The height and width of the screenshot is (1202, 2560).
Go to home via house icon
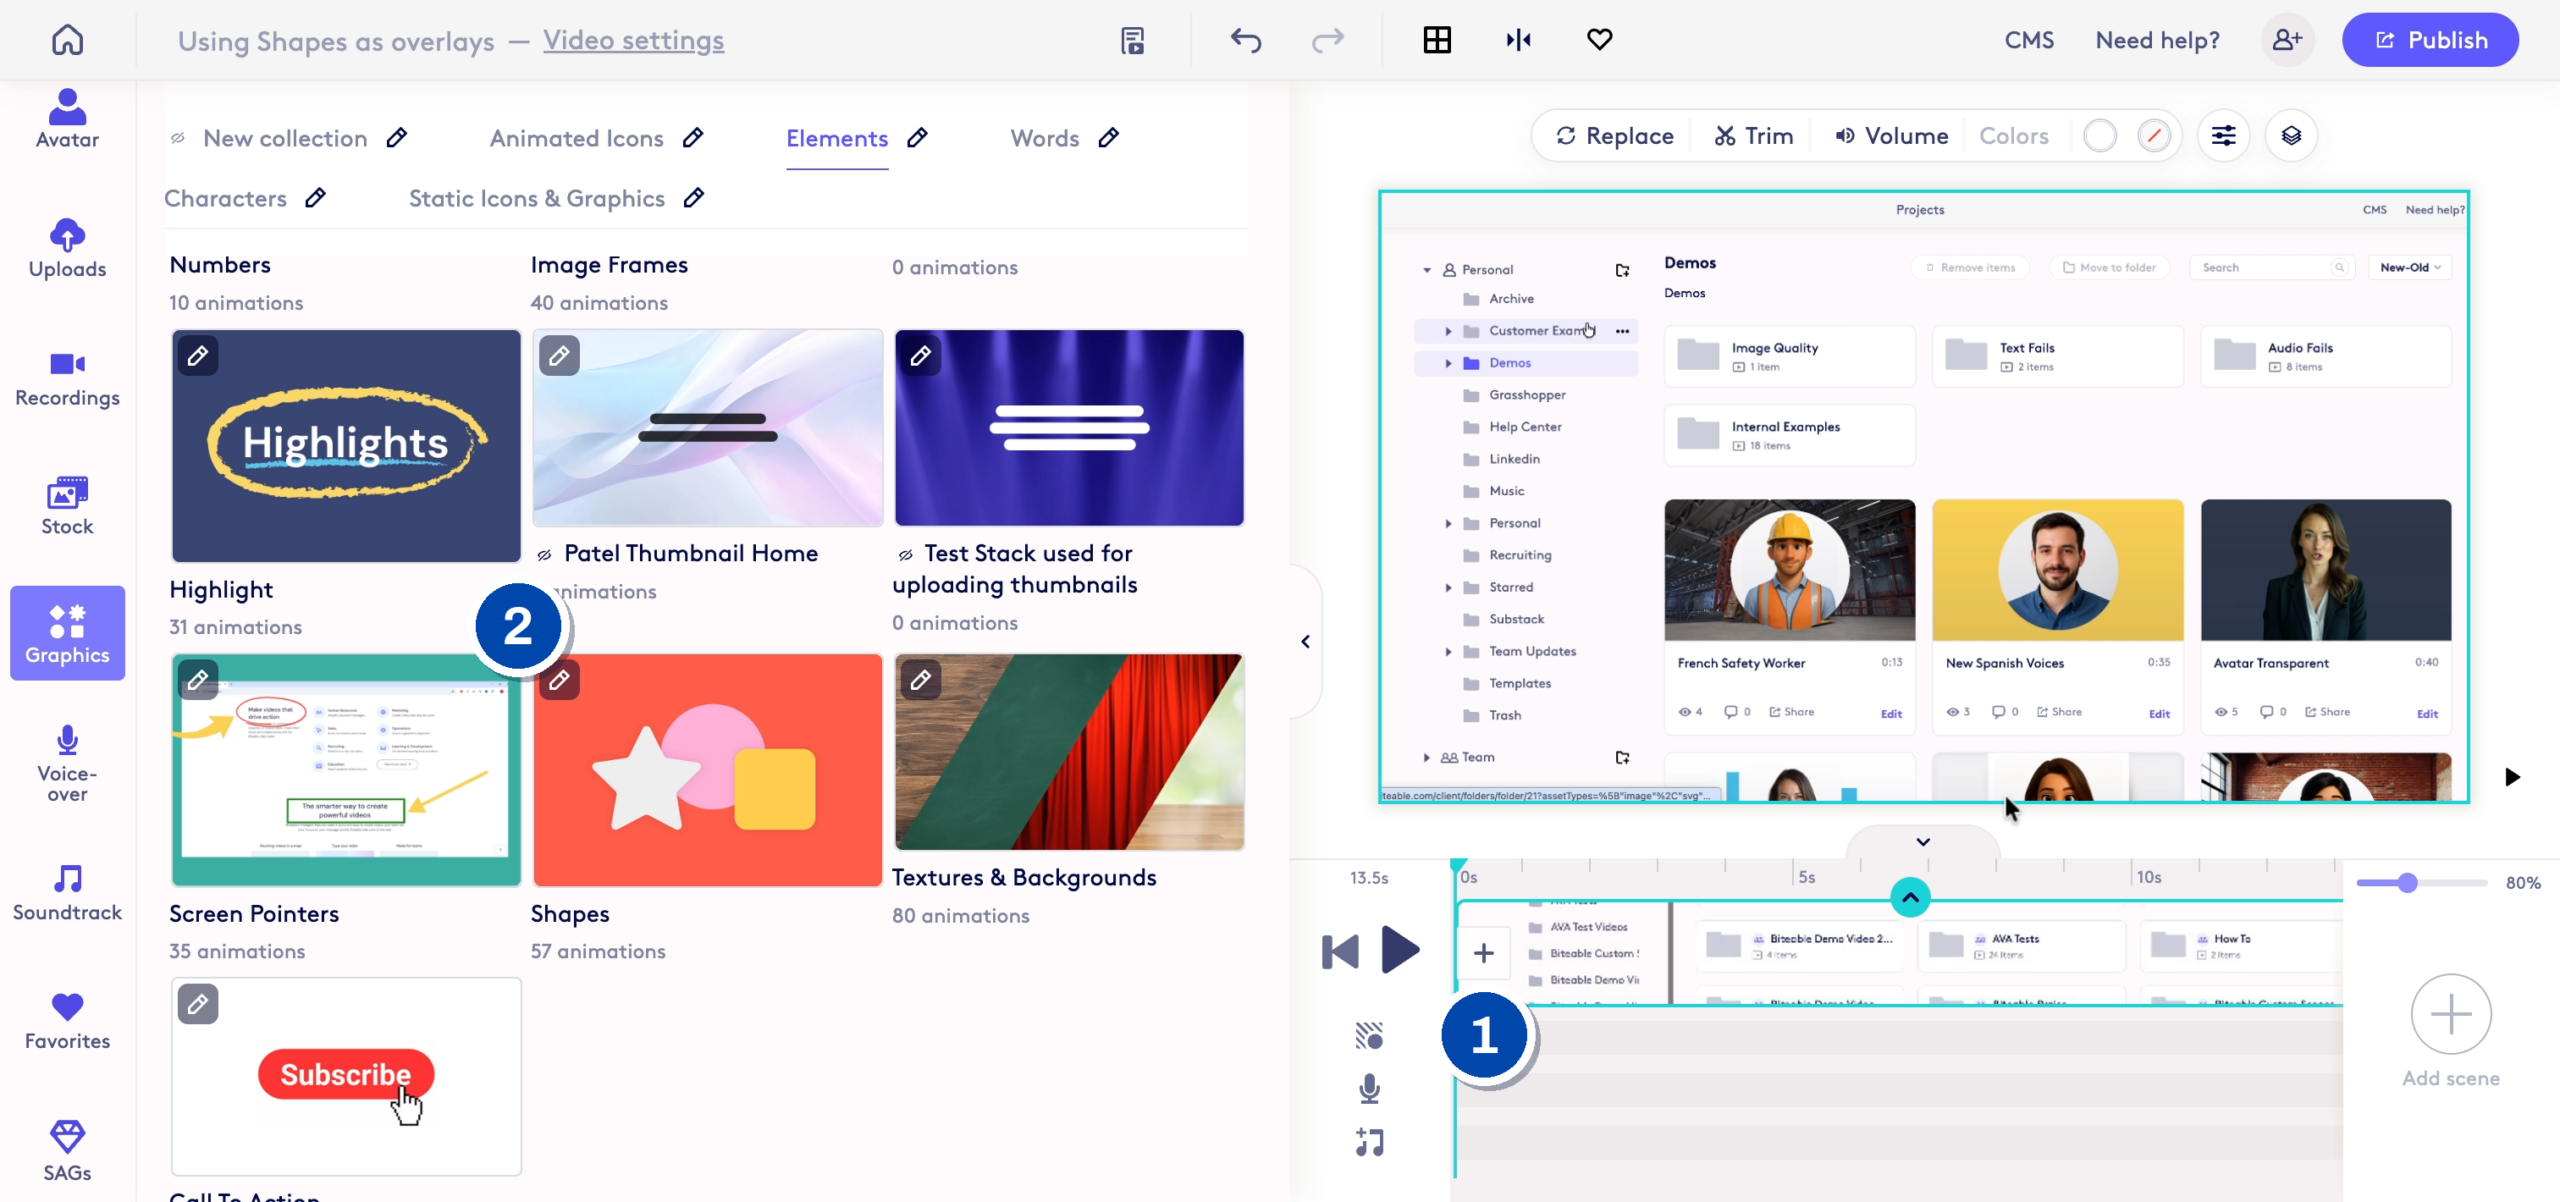point(67,40)
